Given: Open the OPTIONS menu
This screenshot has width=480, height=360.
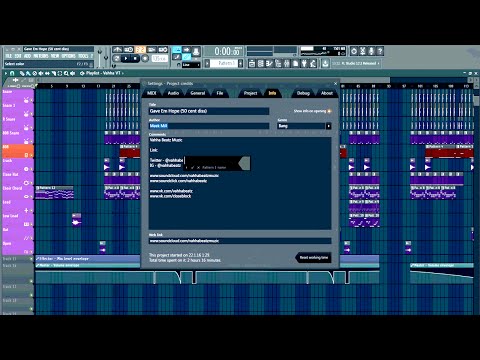Looking at the screenshot, I should click(x=69, y=56).
